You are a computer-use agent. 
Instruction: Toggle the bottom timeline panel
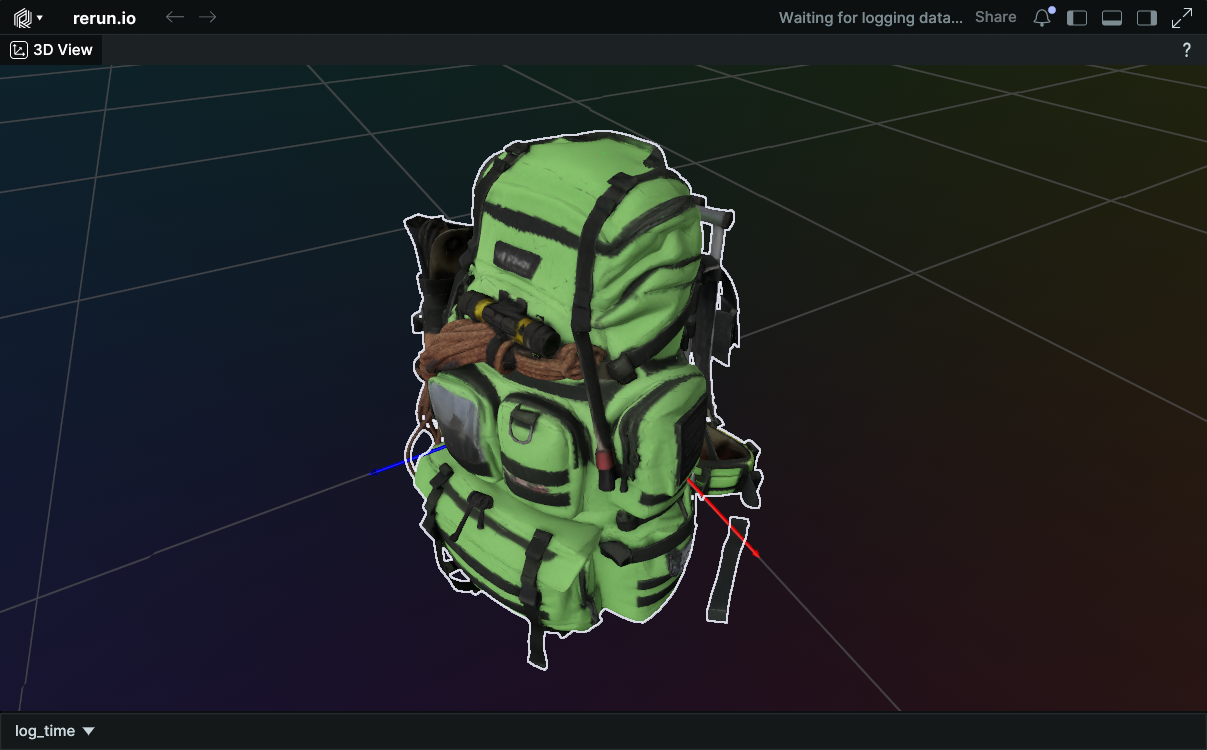coord(1112,18)
